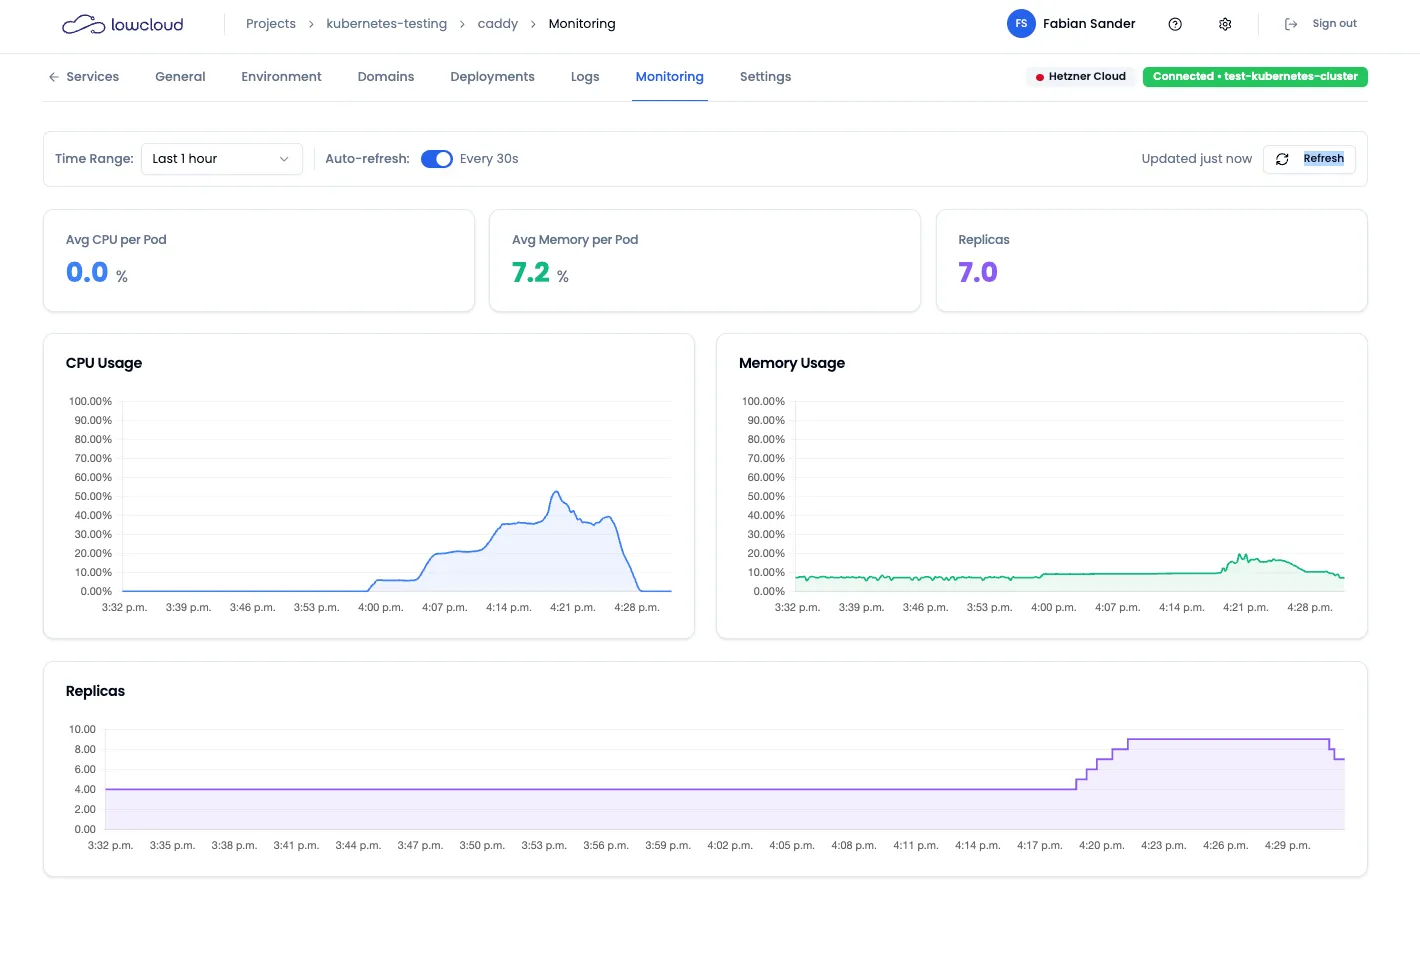Image resolution: width=1420 pixels, height=967 pixels.
Task: Switch to the Logs tab
Action: pos(585,77)
